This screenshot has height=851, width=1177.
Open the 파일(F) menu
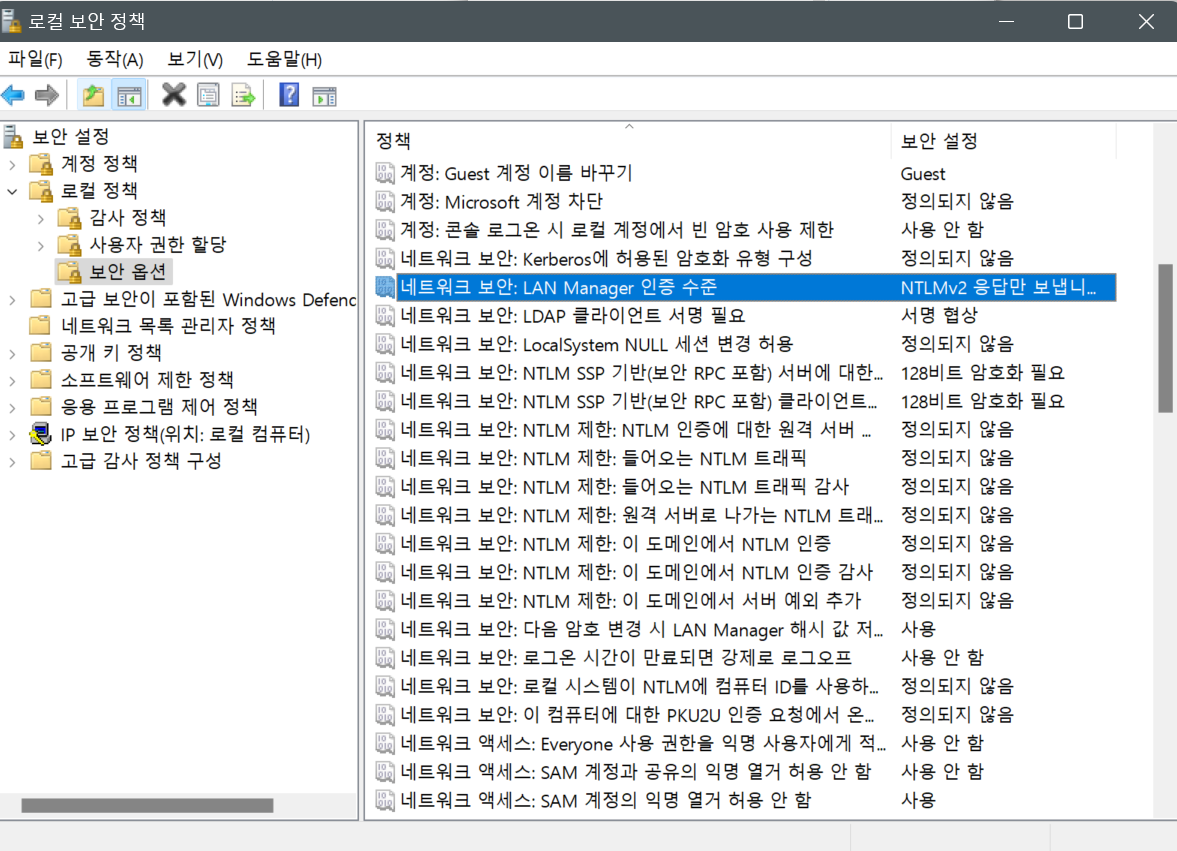tap(35, 59)
